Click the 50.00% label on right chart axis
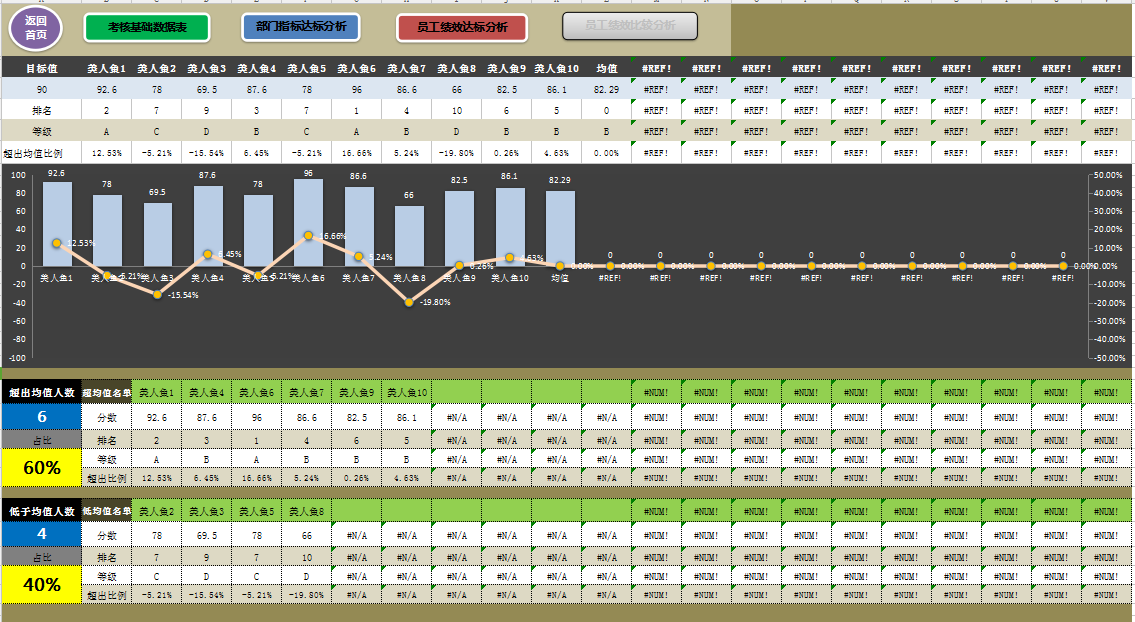Viewport: 1135px width, 622px height. coord(1108,175)
